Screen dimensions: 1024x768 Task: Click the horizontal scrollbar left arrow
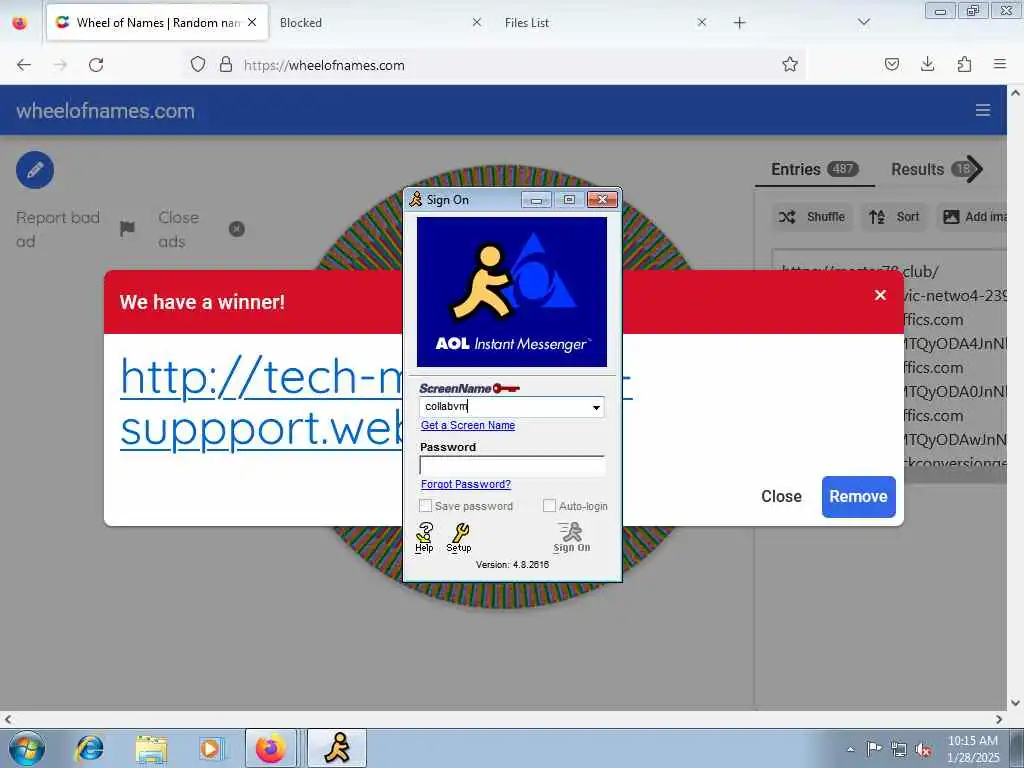tap(8, 720)
